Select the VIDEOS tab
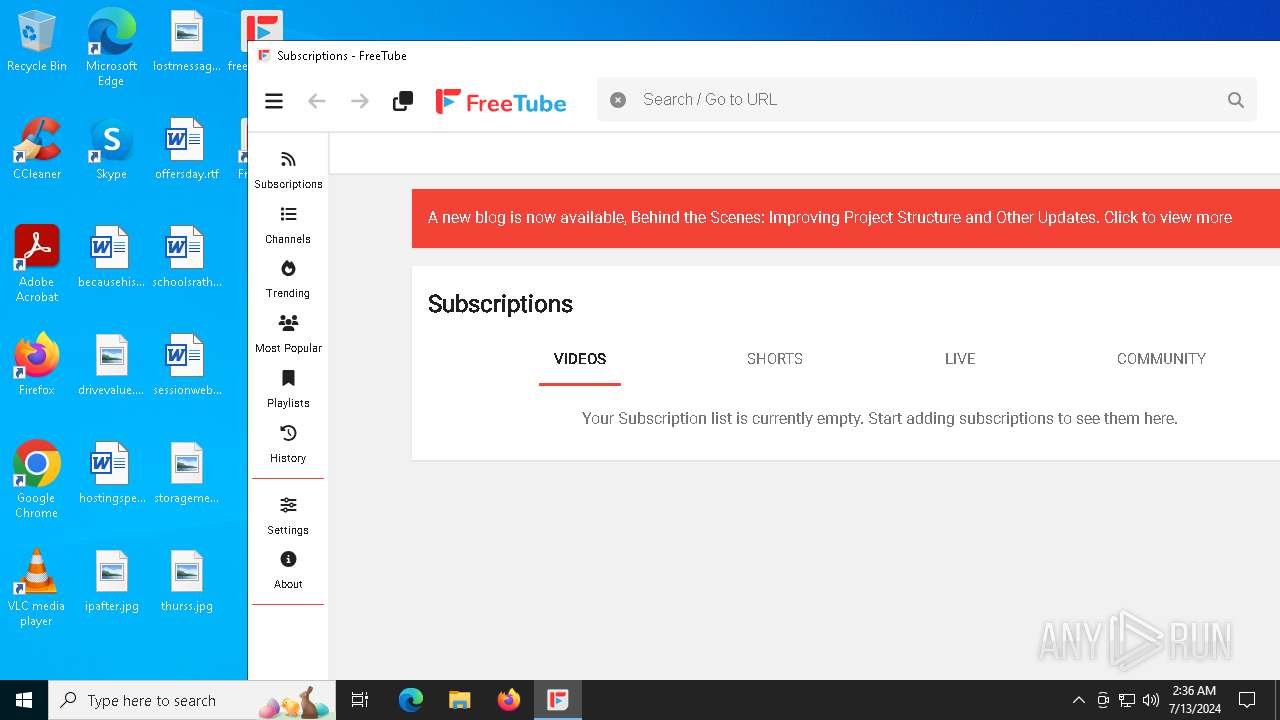The image size is (1280, 720). point(580,359)
